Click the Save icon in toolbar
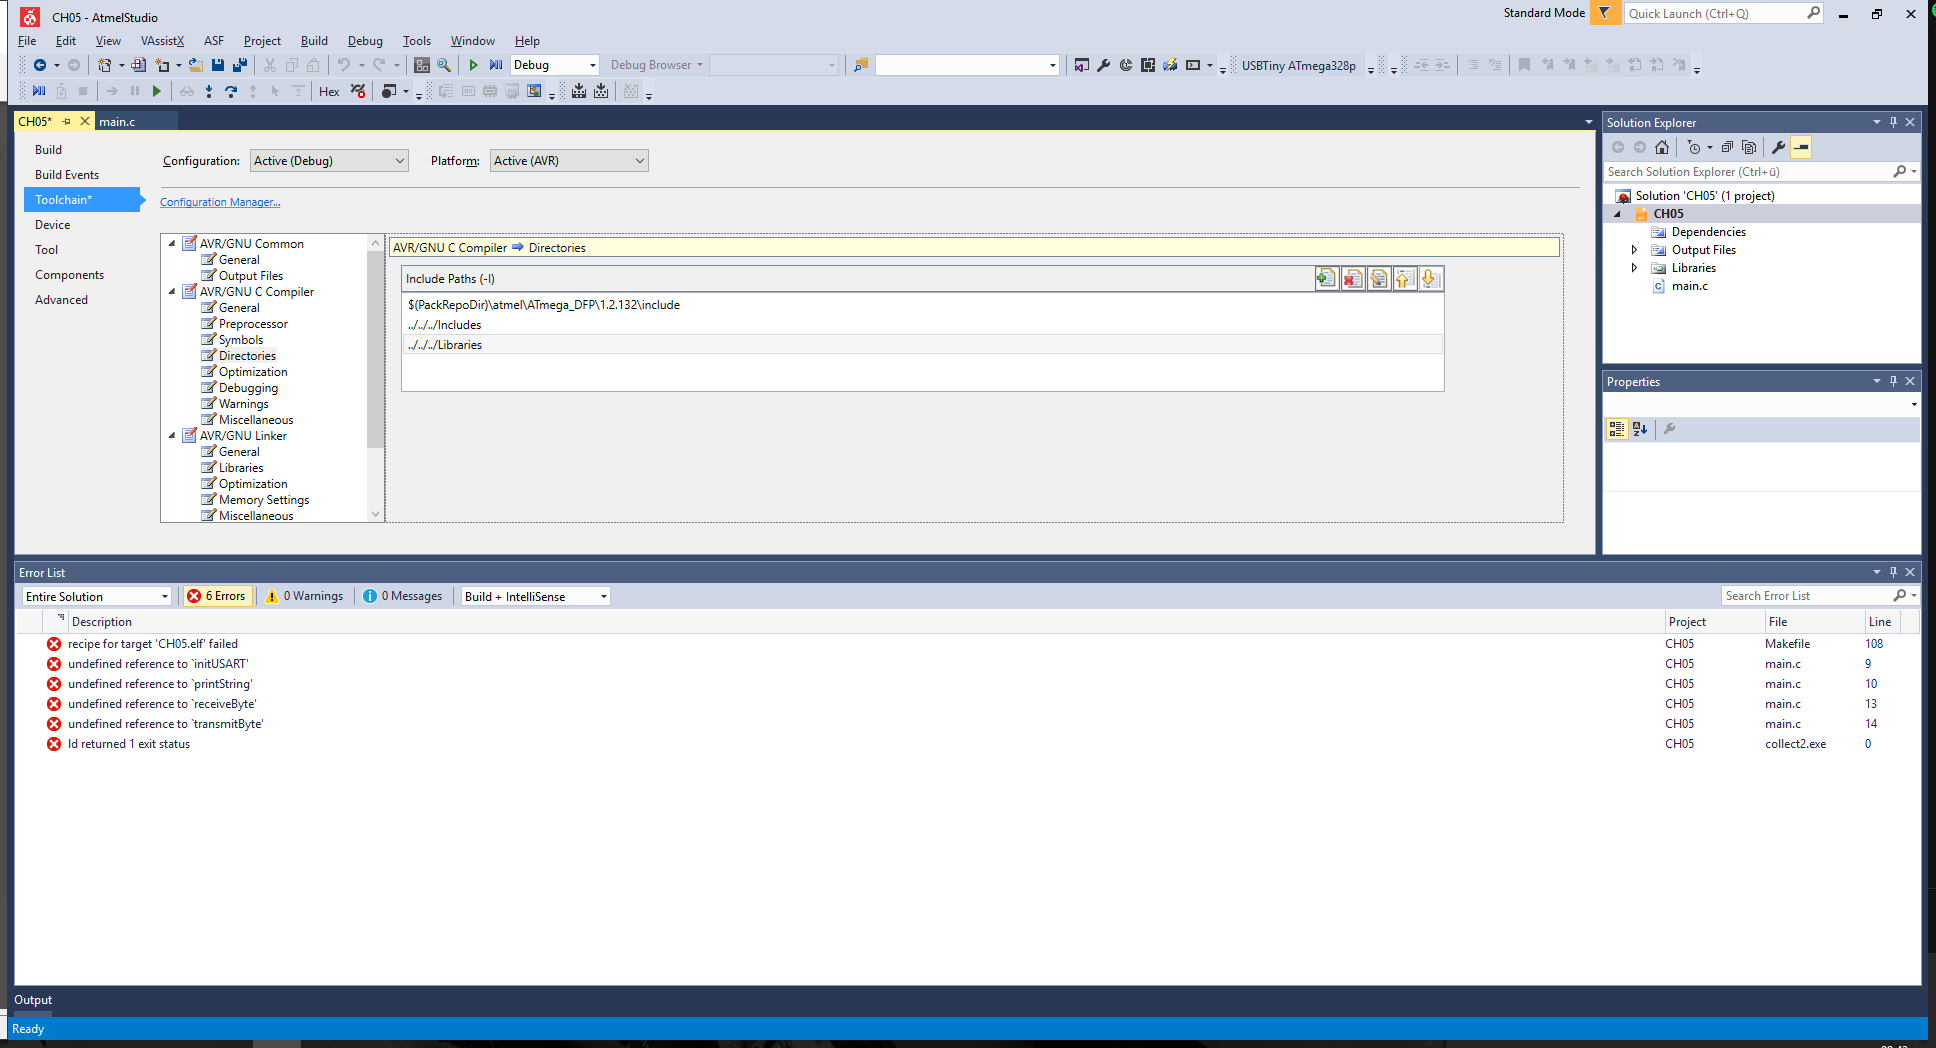1936x1048 pixels. coord(218,65)
